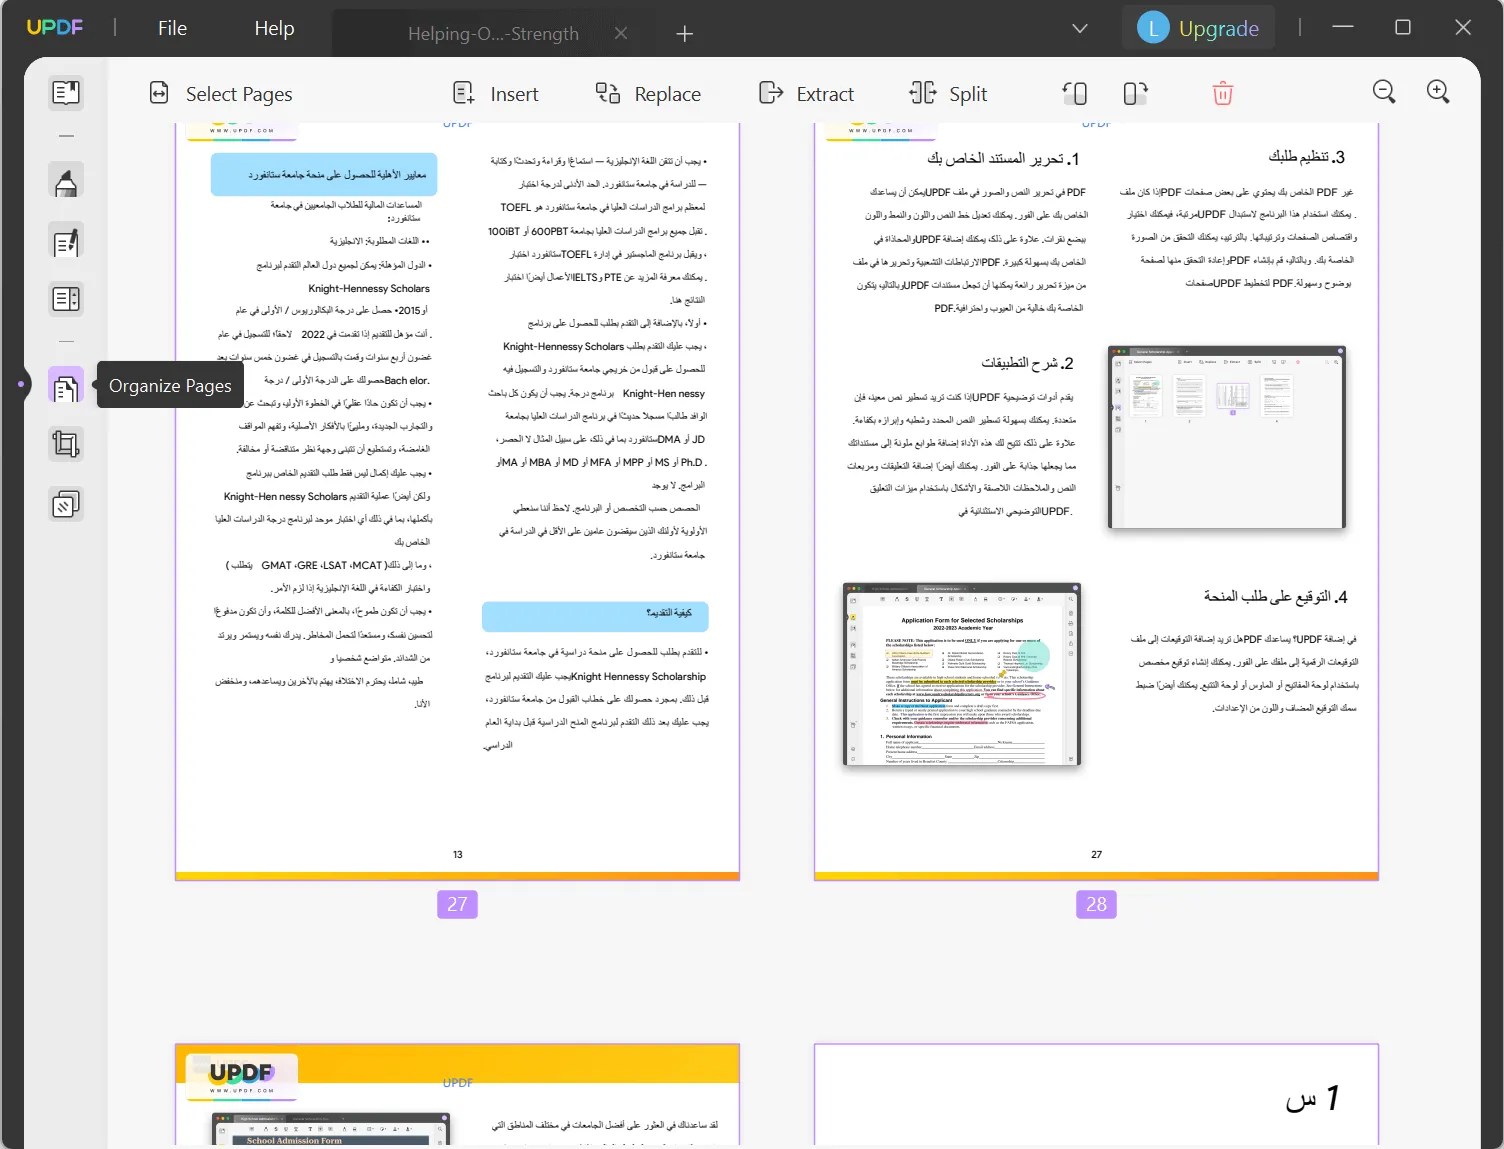Open Reader mode from the sidebar

[x=66, y=92]
